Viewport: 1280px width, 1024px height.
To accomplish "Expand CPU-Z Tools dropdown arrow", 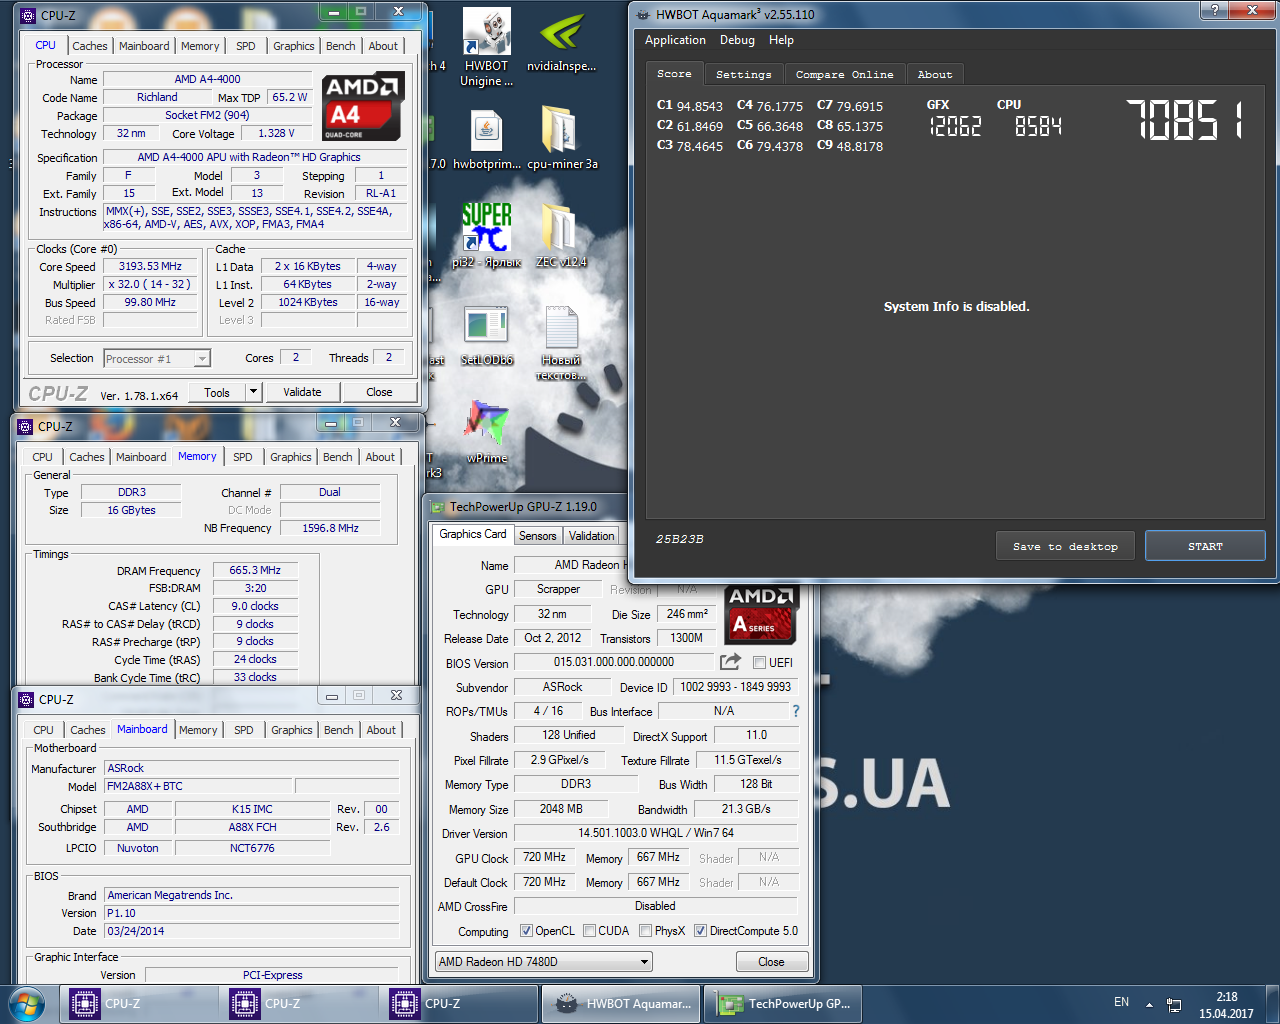I will [253, 392].
